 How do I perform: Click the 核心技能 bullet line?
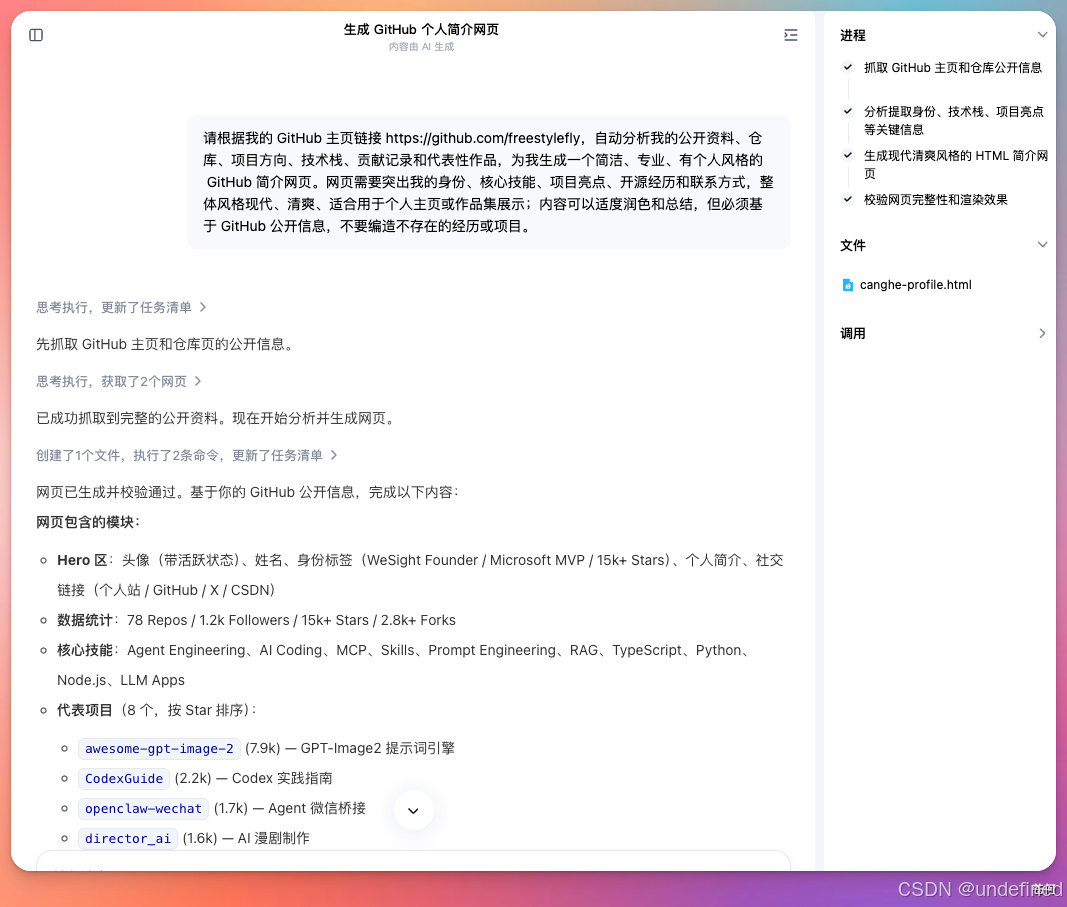(x=403, y=665)
